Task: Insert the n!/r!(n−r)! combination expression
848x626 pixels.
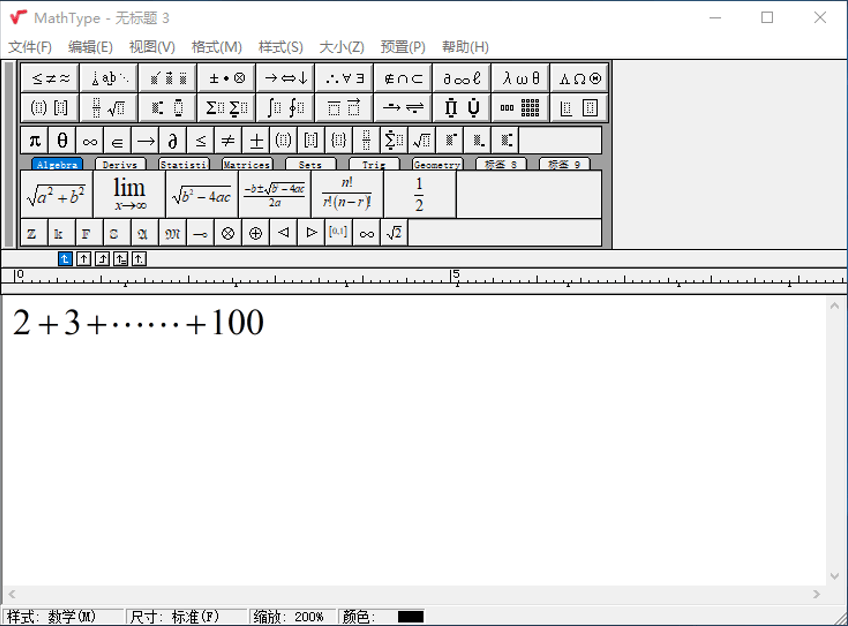Action: coord(347,195)
